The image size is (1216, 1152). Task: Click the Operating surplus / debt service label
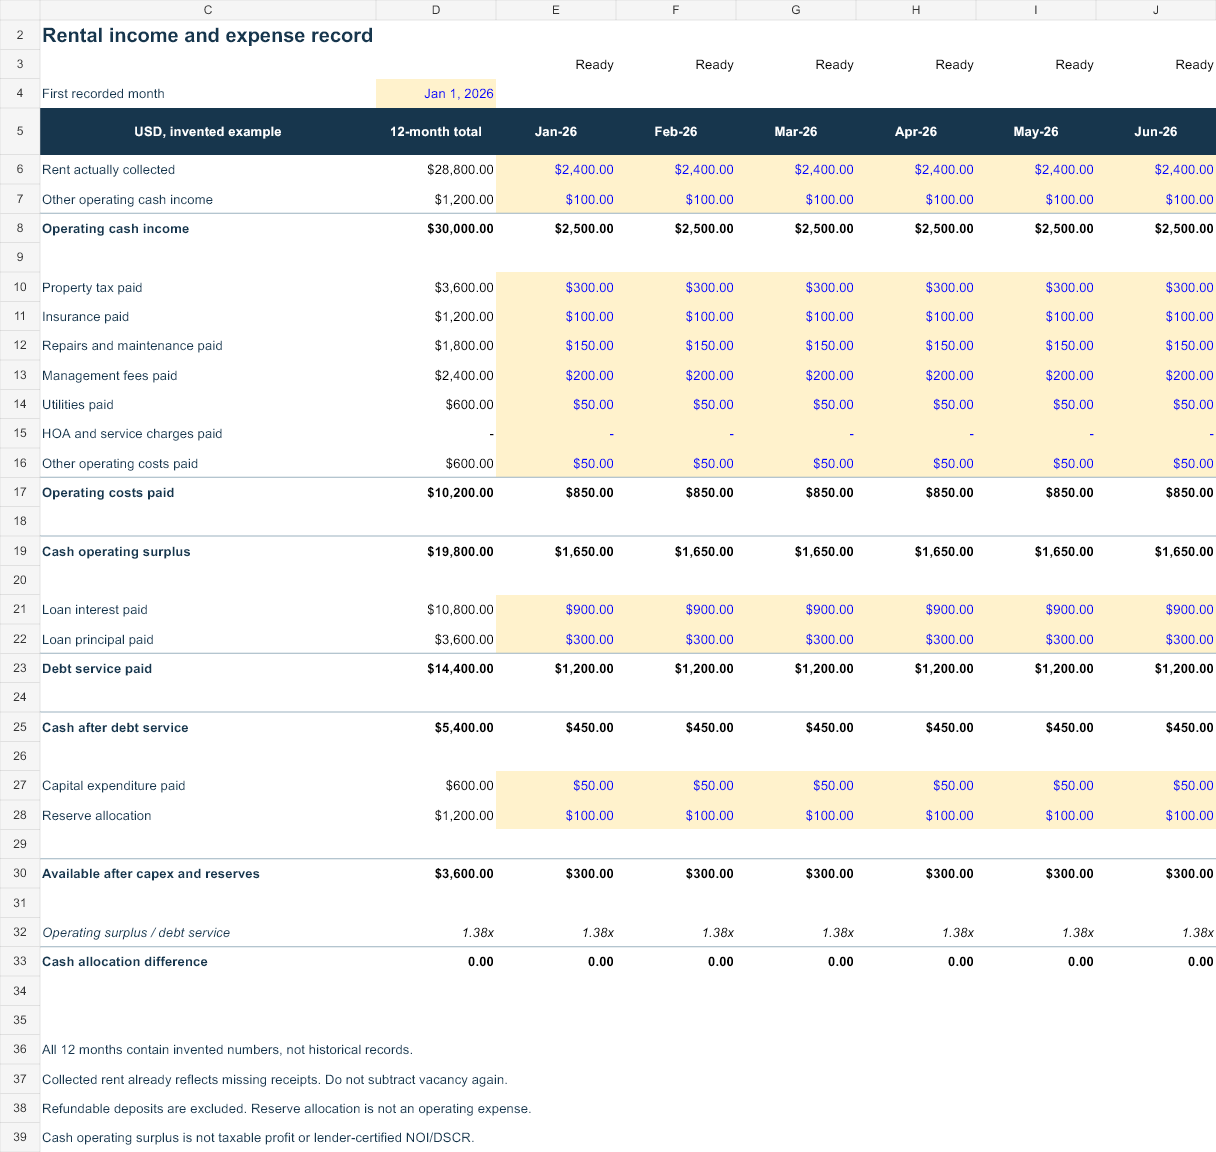click(136, 933)
